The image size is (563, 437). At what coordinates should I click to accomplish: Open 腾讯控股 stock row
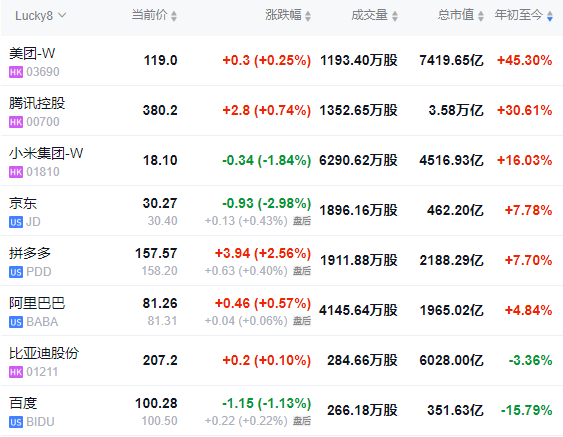coord(282,111)
